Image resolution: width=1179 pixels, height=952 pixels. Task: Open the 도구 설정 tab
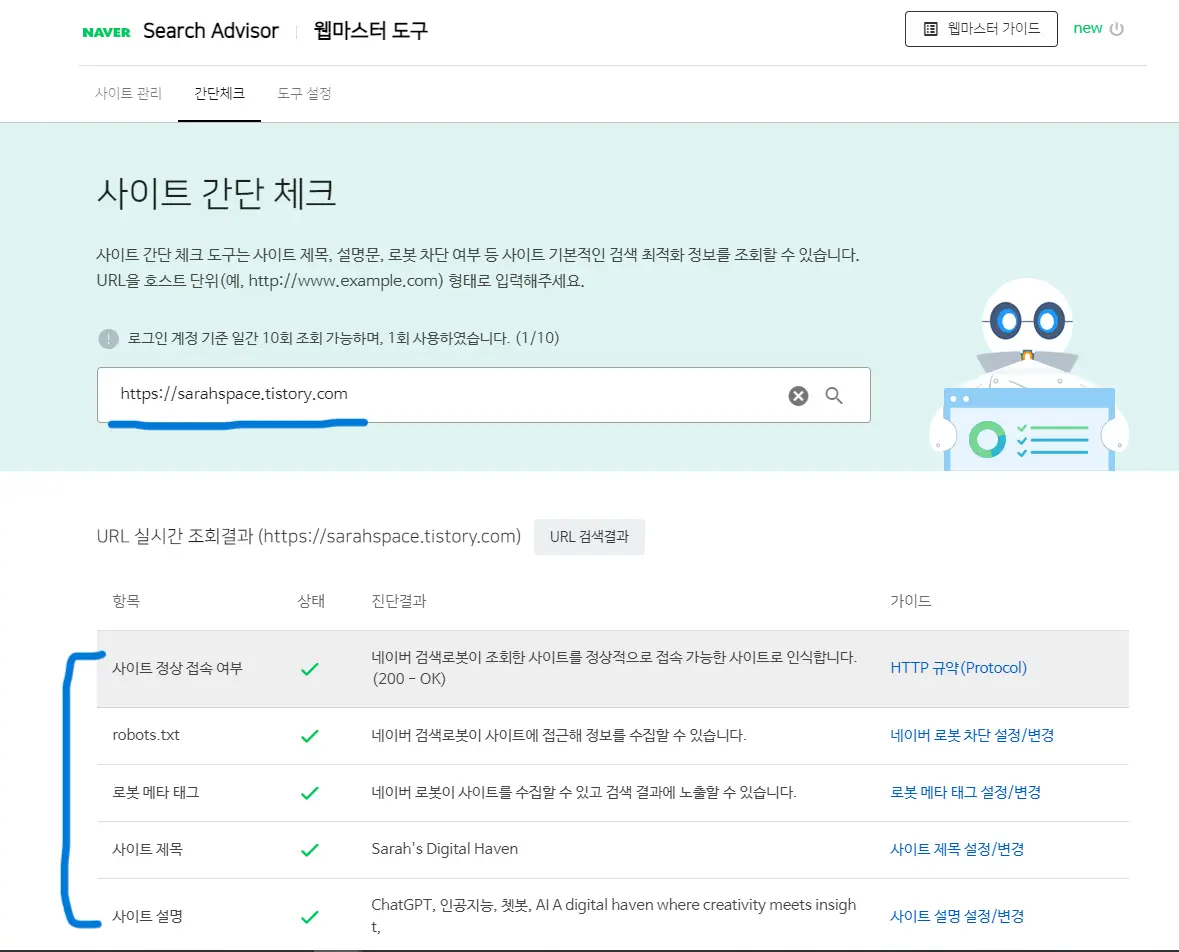point(304,93)
